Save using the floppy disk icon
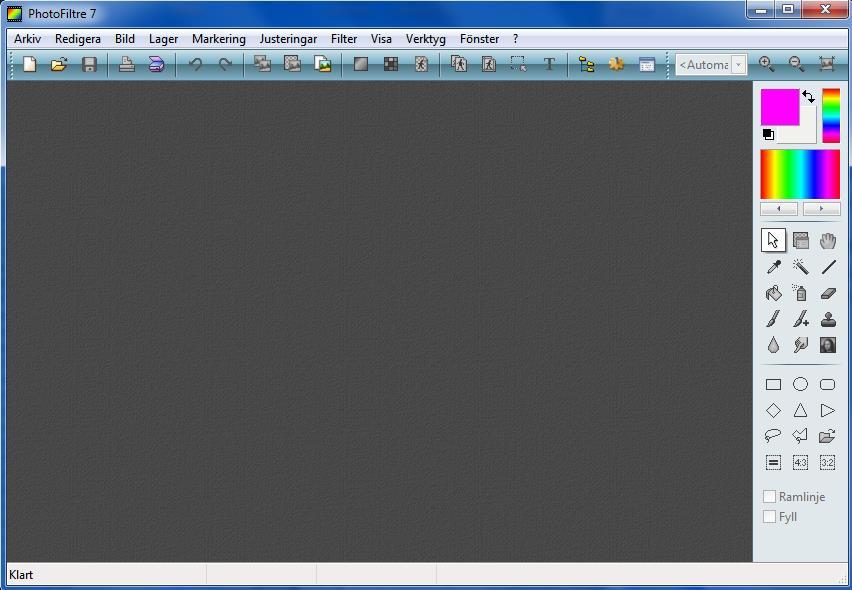This screenshot has width=852, height=590. click(89, 64)
